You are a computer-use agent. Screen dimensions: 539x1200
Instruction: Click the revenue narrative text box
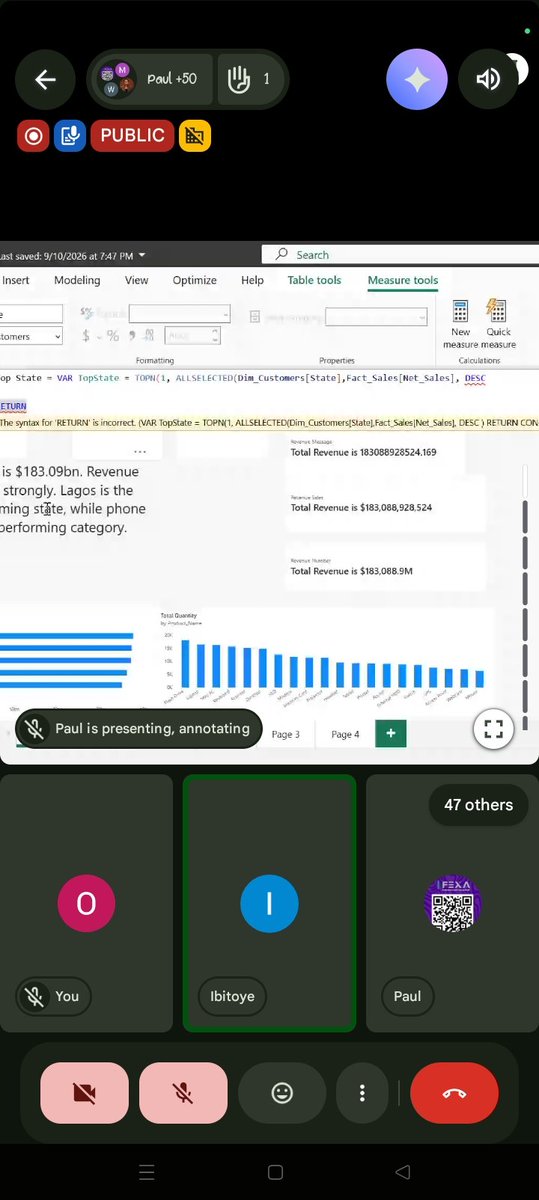coord(74,499)
